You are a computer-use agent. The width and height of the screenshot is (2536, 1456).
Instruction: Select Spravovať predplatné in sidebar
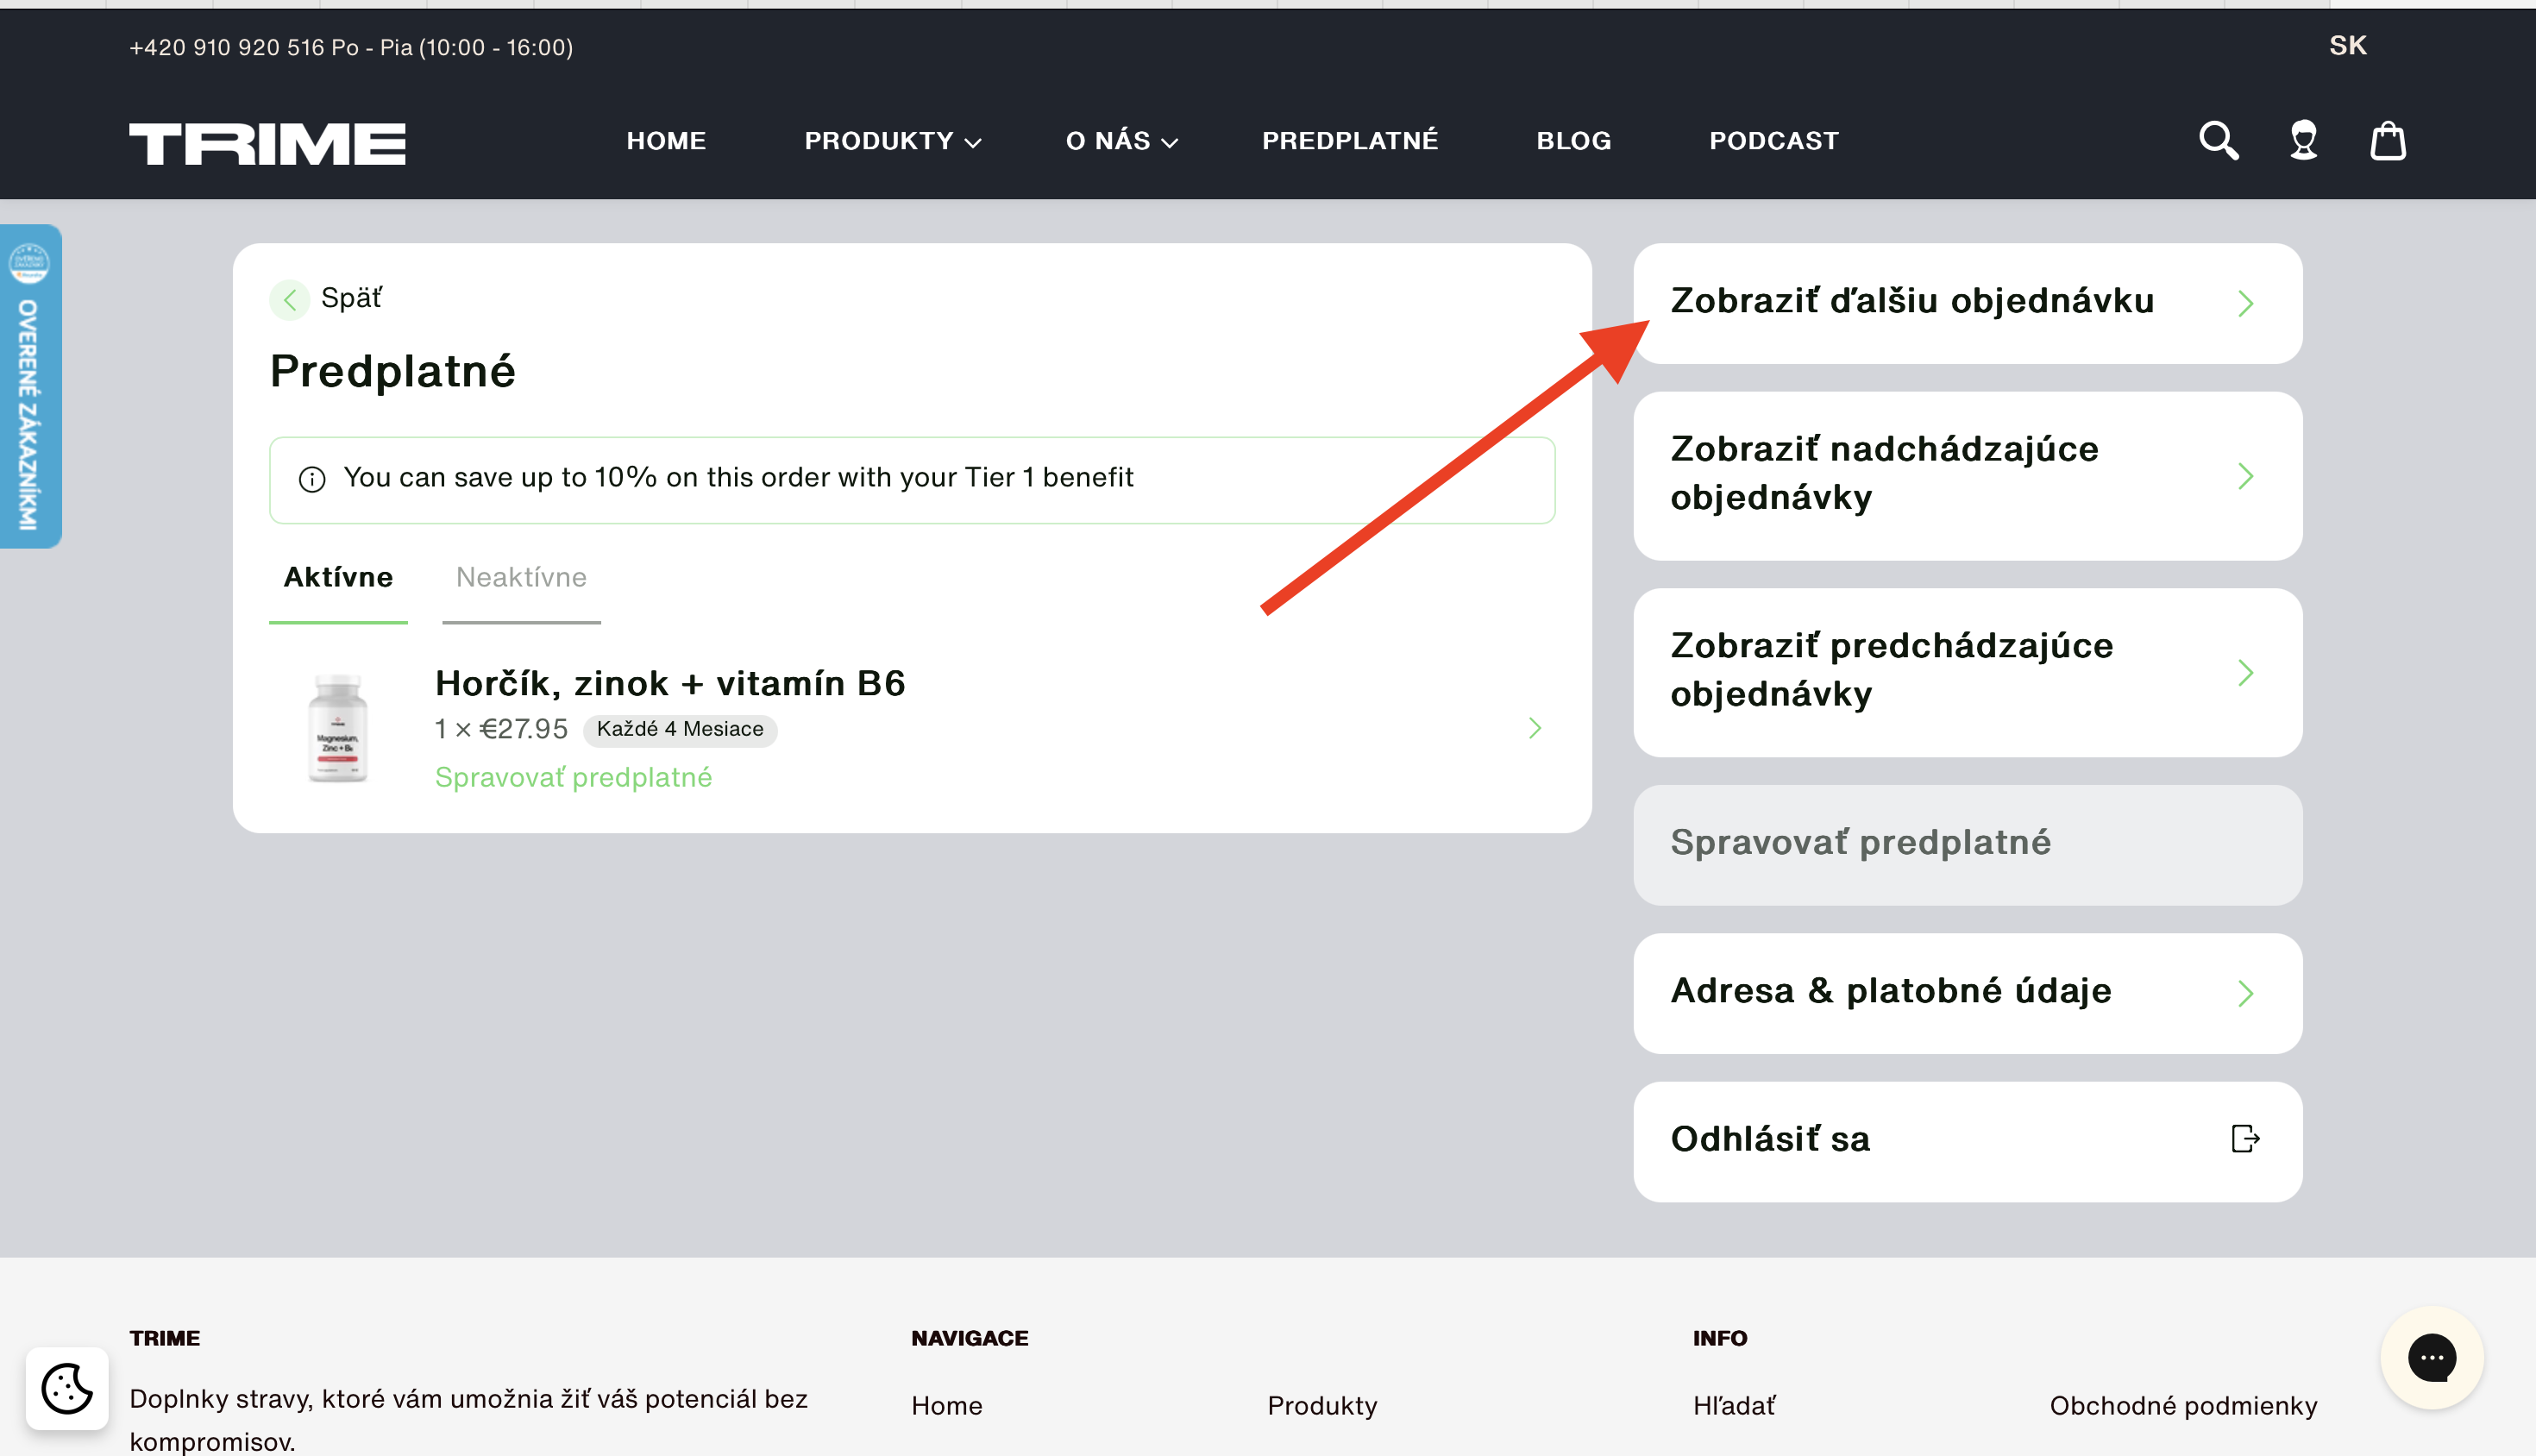(x=1967, y=845)
